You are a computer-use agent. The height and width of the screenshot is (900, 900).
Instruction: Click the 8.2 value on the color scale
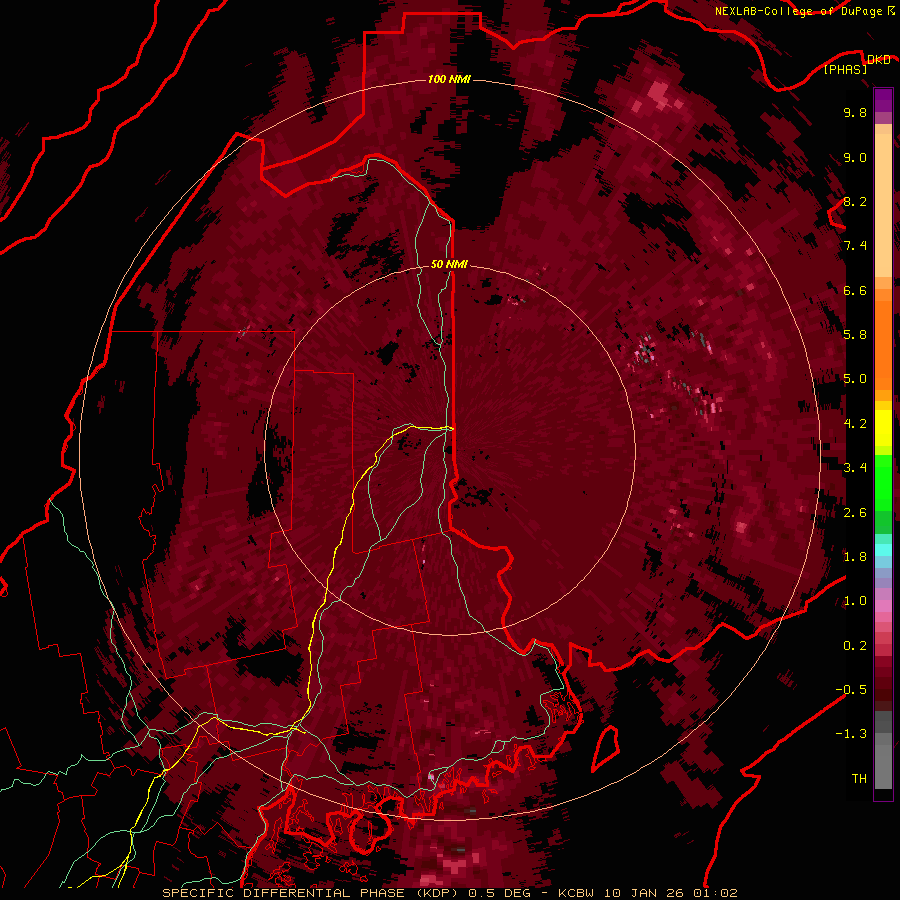click(855, 201)
